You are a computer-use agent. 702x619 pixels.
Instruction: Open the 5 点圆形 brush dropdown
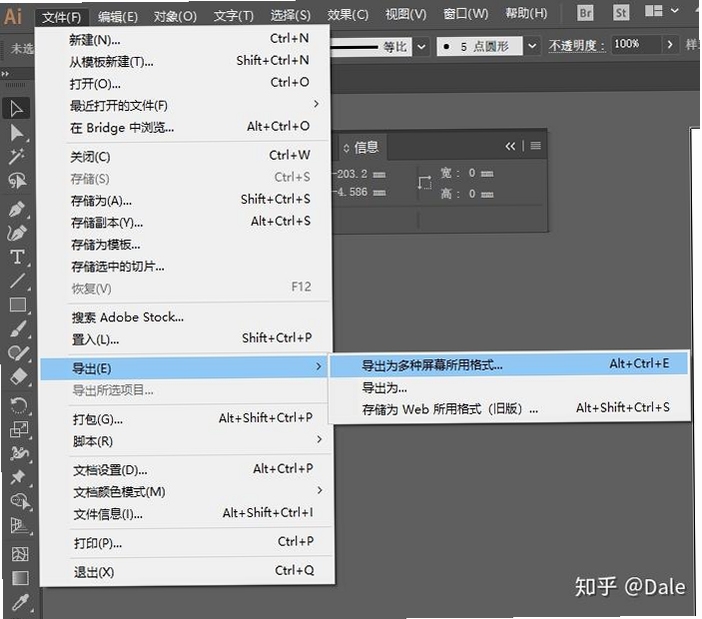pos(532,46)
